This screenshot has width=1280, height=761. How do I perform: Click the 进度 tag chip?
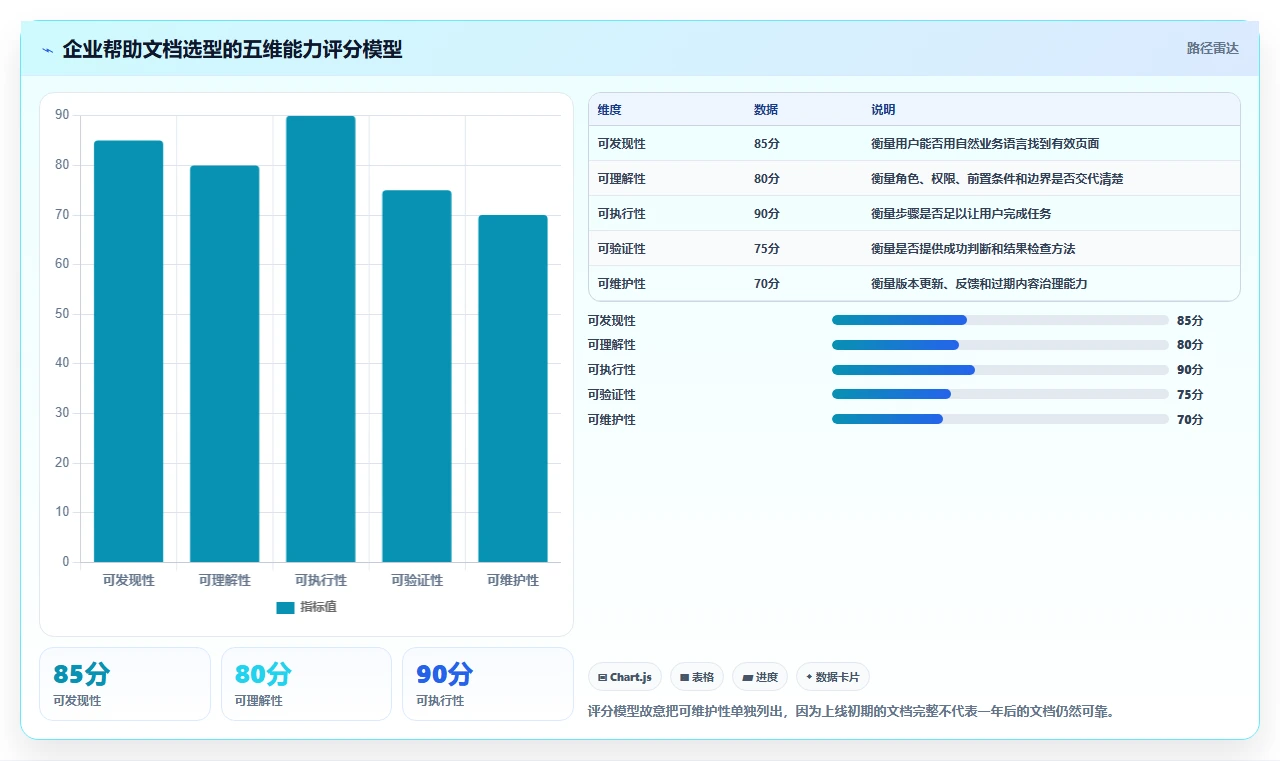click(760, 677)
